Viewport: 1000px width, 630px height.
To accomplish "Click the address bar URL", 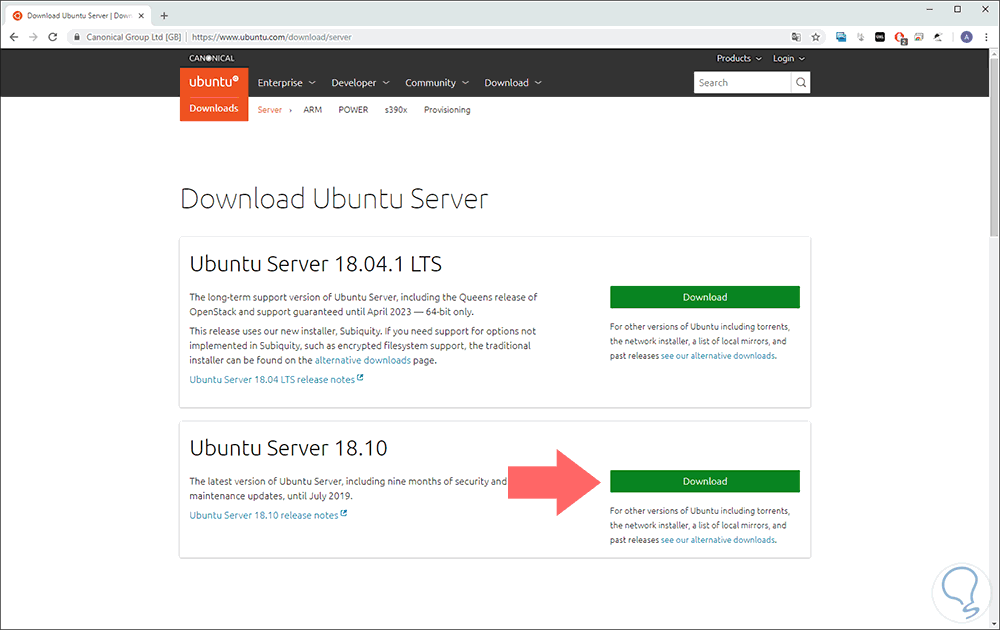I will [x=272, y=37].
